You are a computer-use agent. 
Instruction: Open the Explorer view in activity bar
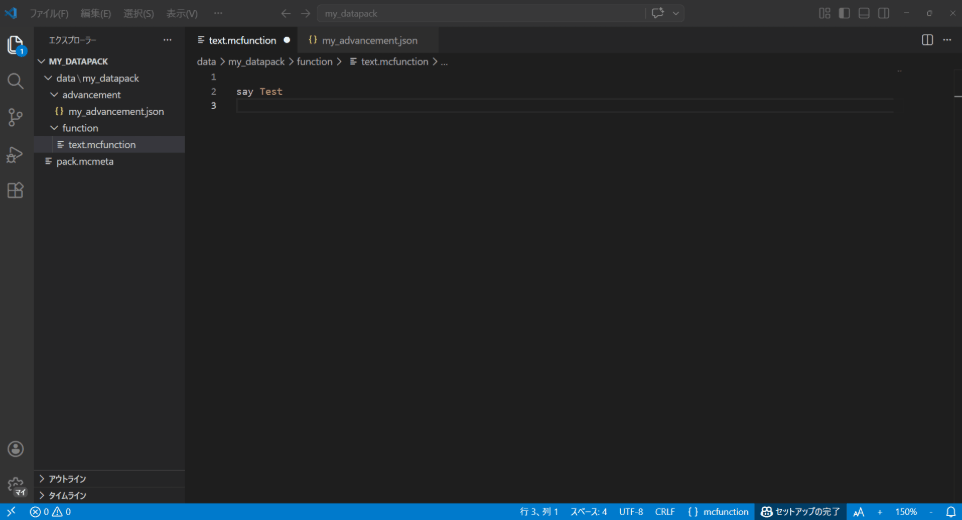tap(16, 45)
